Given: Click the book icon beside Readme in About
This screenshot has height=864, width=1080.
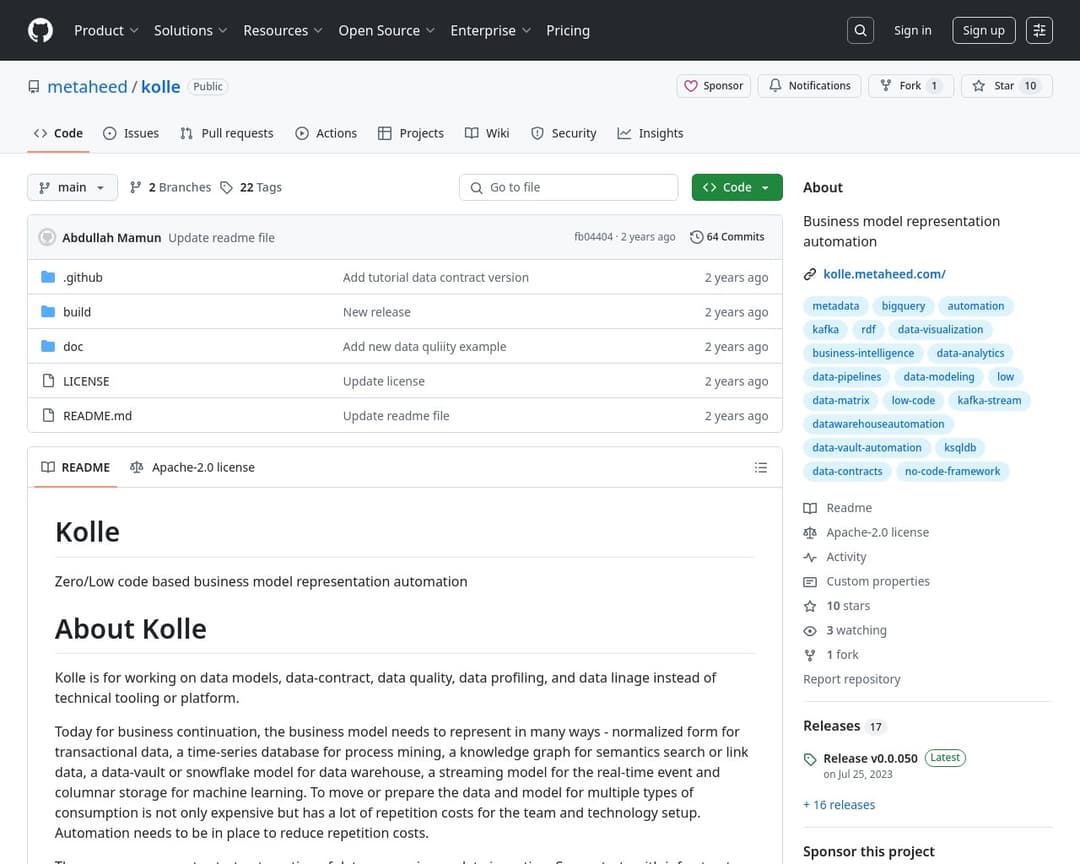Looking at the screenshot, I should point(810,508).
